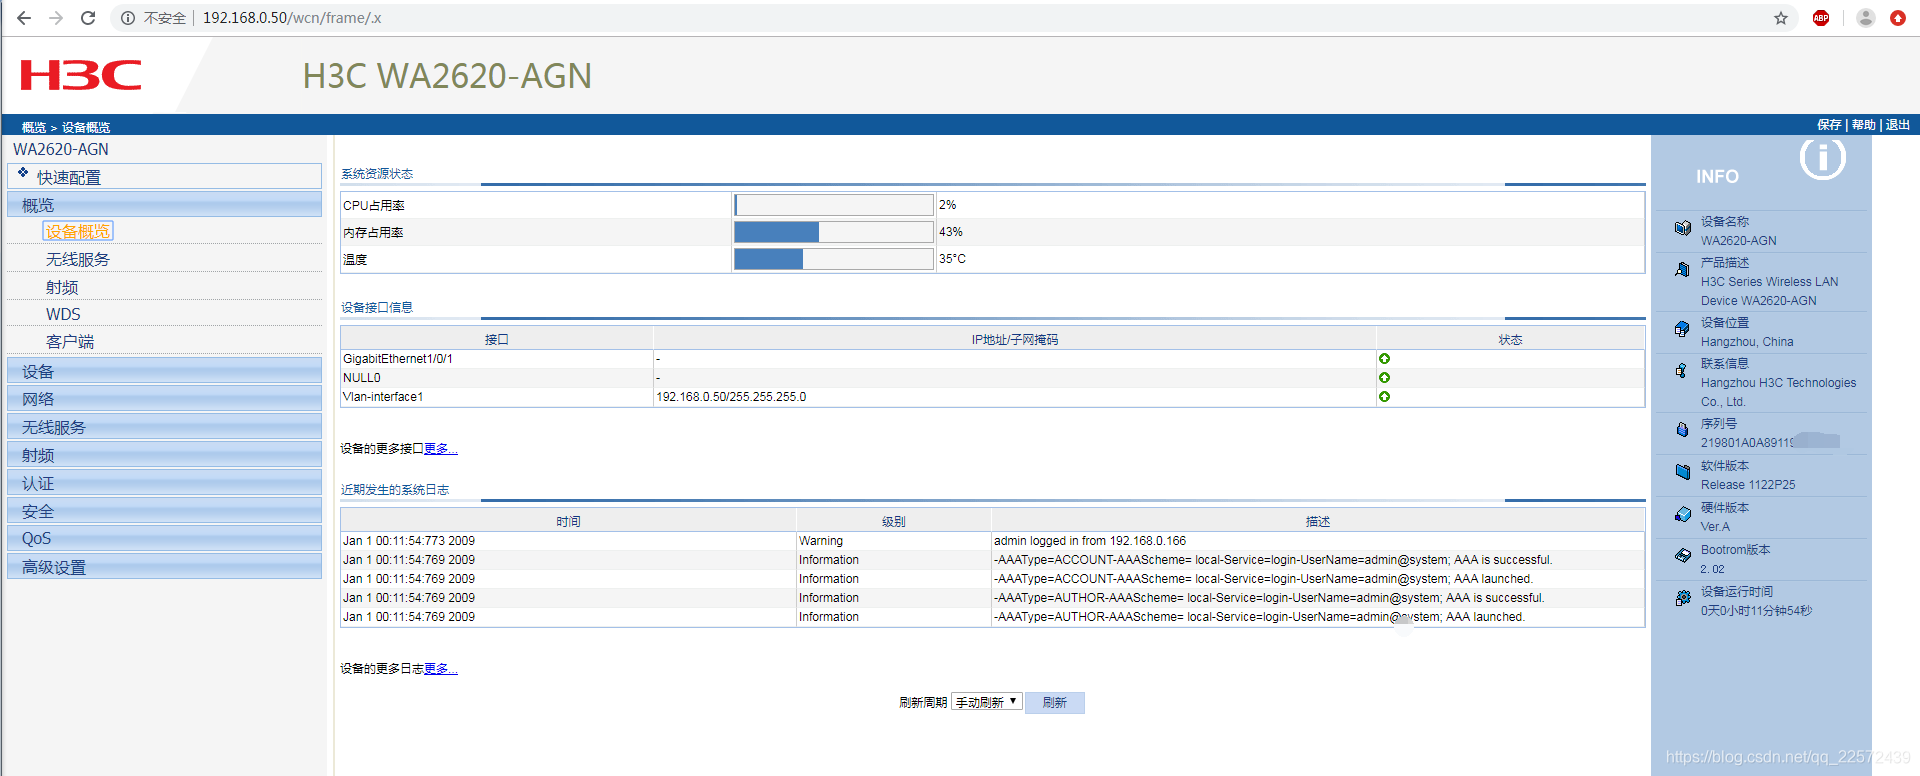Click the 设备位置 location icon

point(1683,329)
